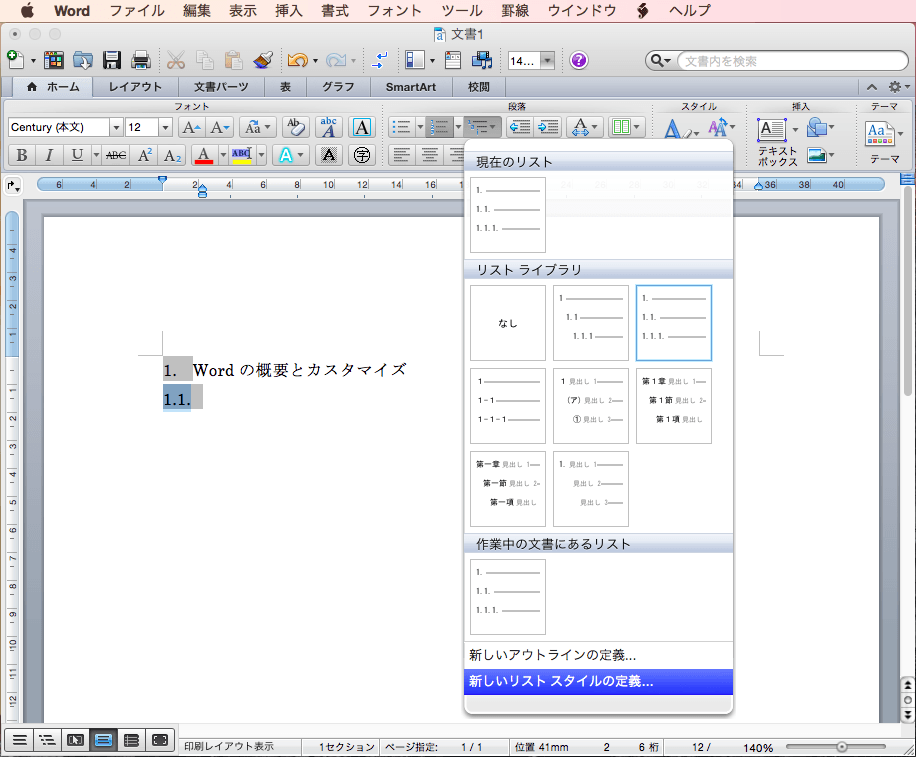
Task: Click the 文書内を検索 search field
Action: [792, 61]
